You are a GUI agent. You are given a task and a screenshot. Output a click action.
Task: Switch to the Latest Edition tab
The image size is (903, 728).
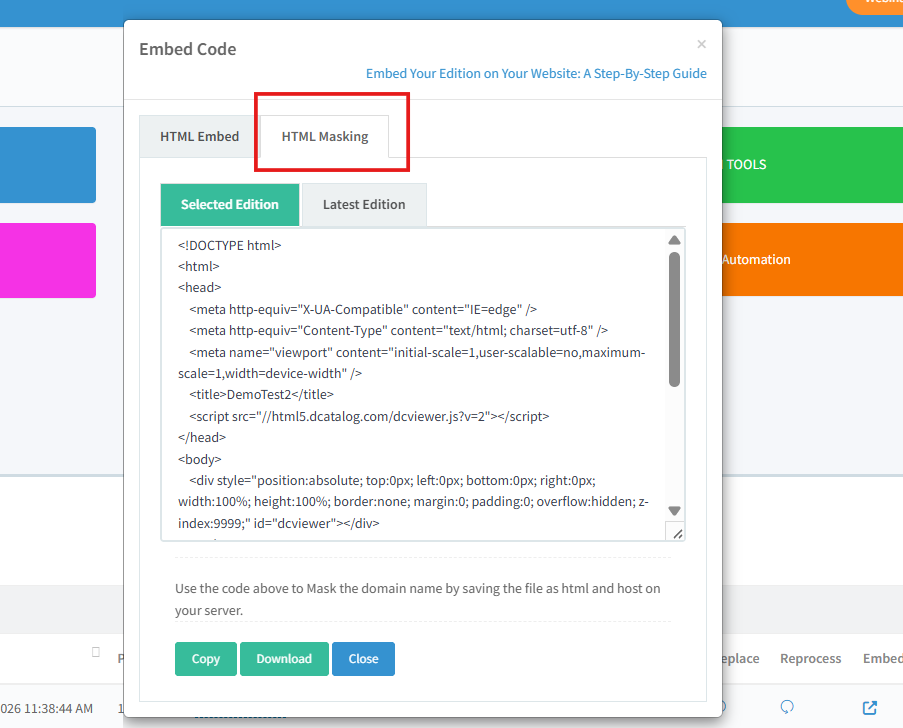pyautogui.click(x=364, y=205)
